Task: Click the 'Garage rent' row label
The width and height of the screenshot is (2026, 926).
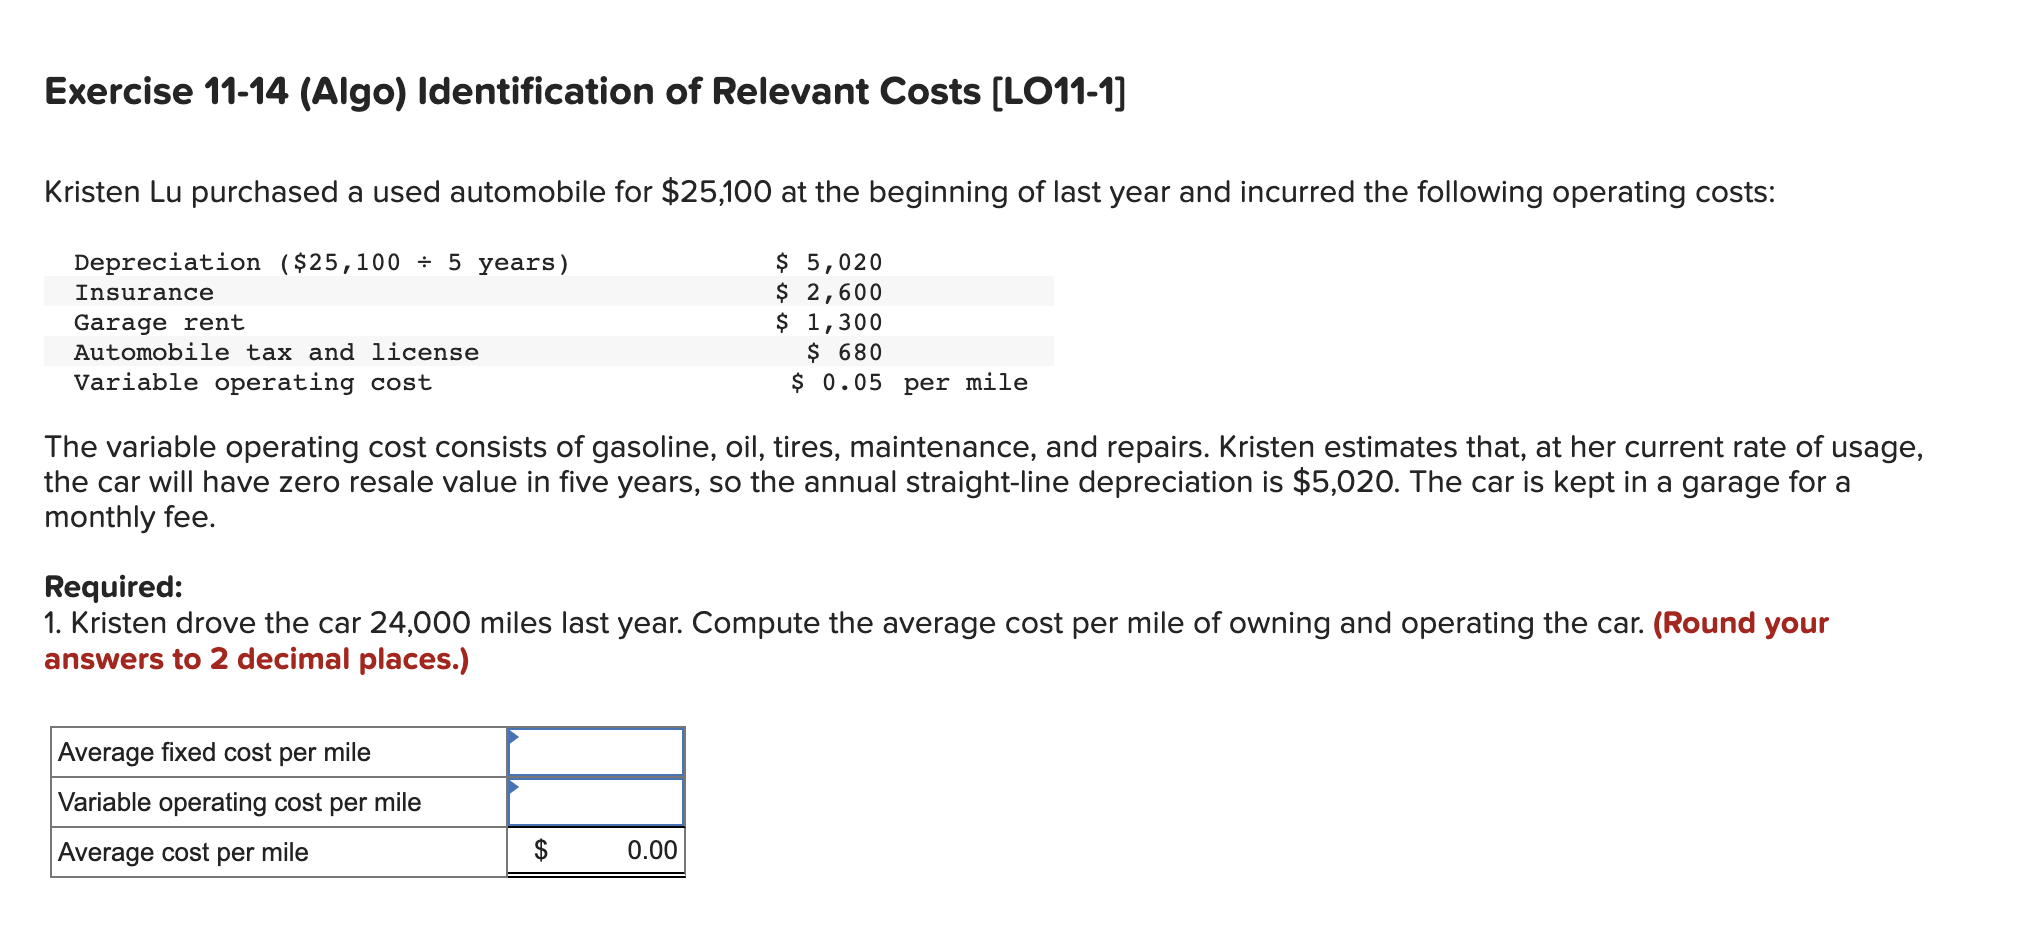Action: pyautogui.click(x=159, y=322)
